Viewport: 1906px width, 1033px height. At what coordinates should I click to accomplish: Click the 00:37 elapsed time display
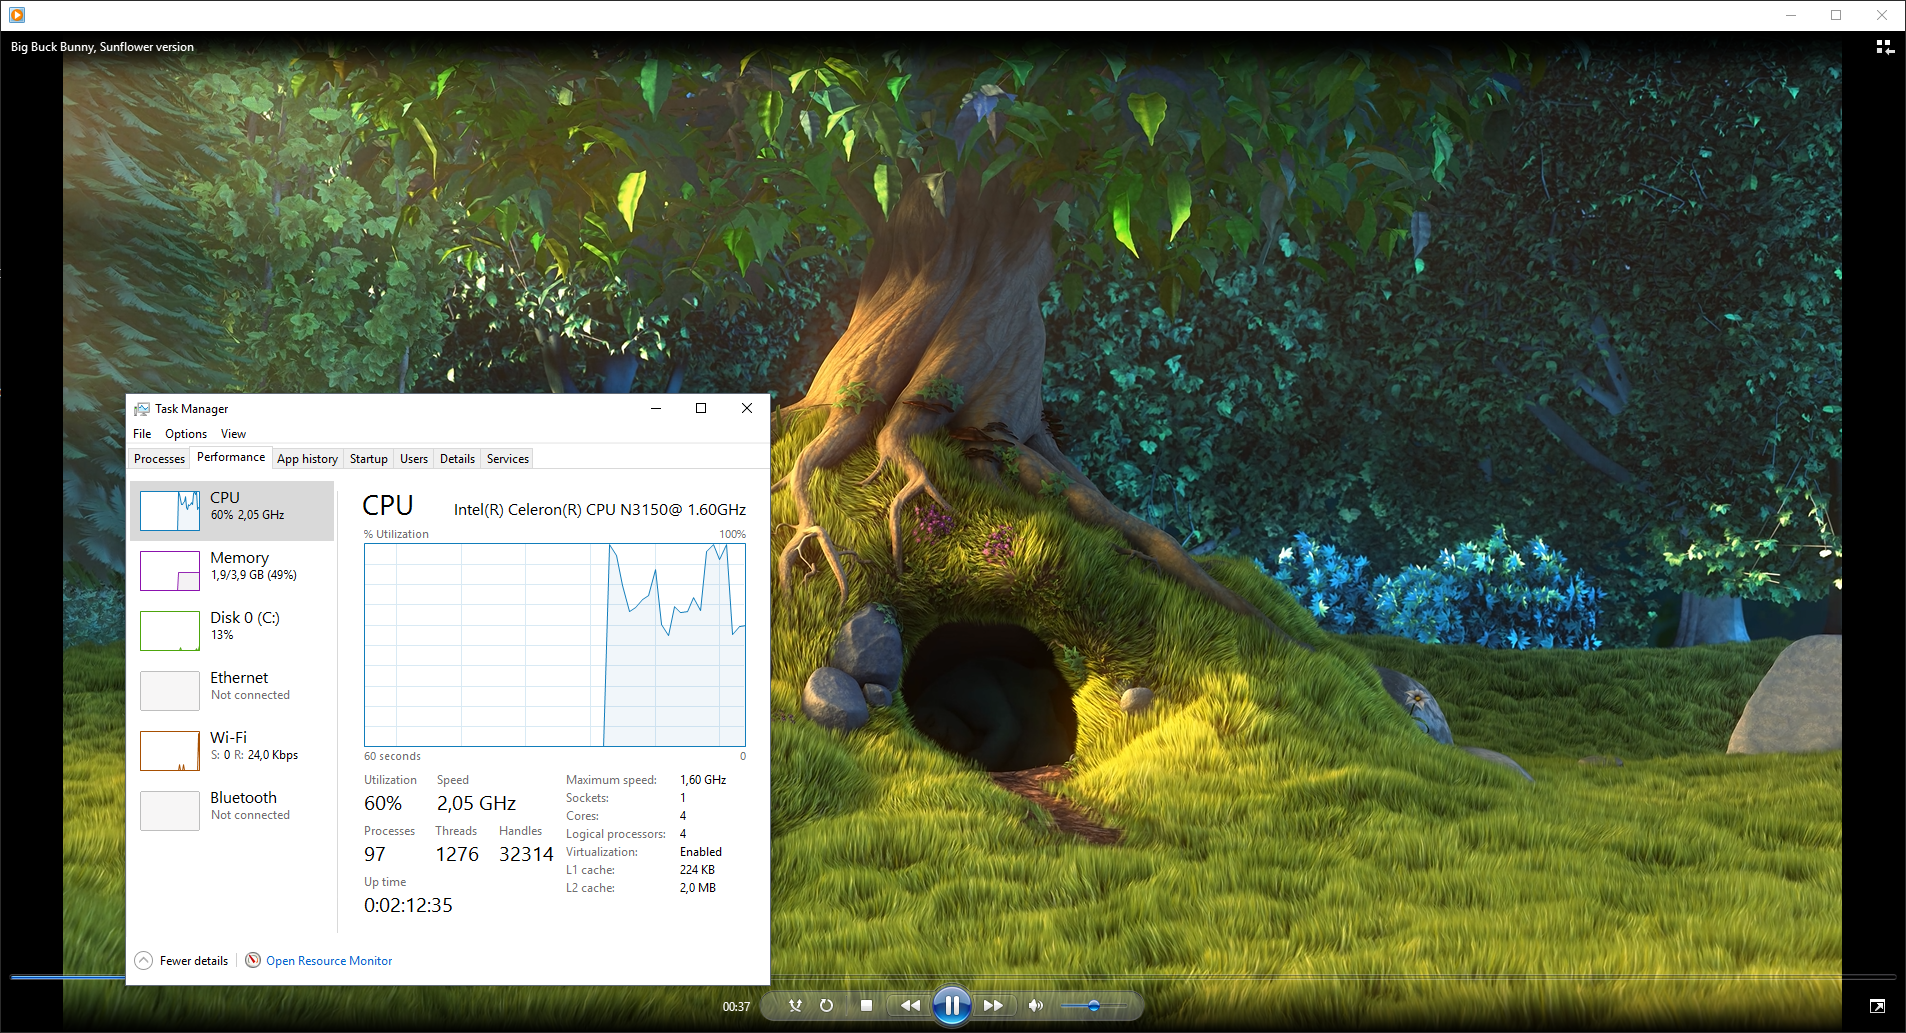736,1007
